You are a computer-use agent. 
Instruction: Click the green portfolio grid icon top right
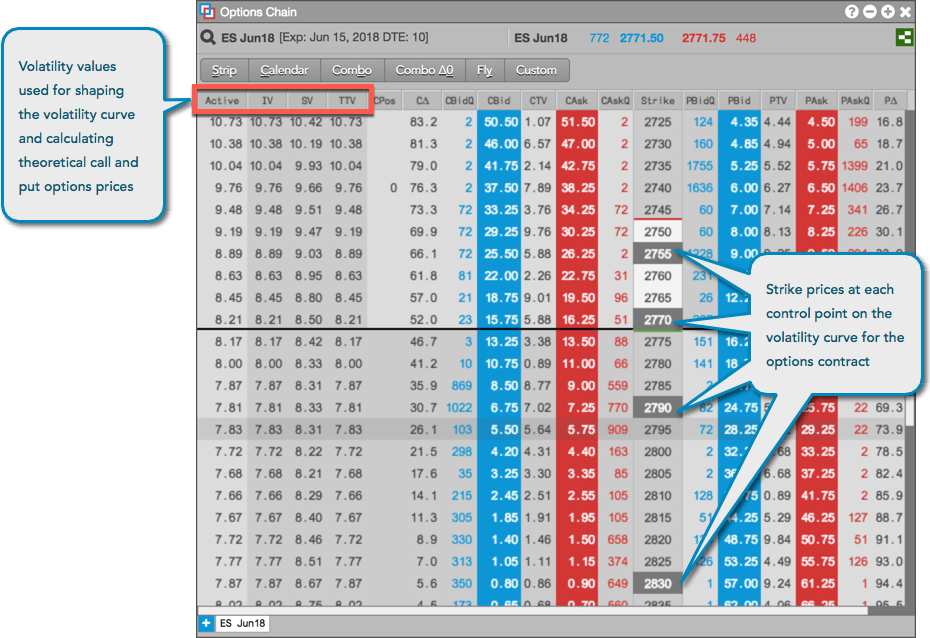point(903,37)
